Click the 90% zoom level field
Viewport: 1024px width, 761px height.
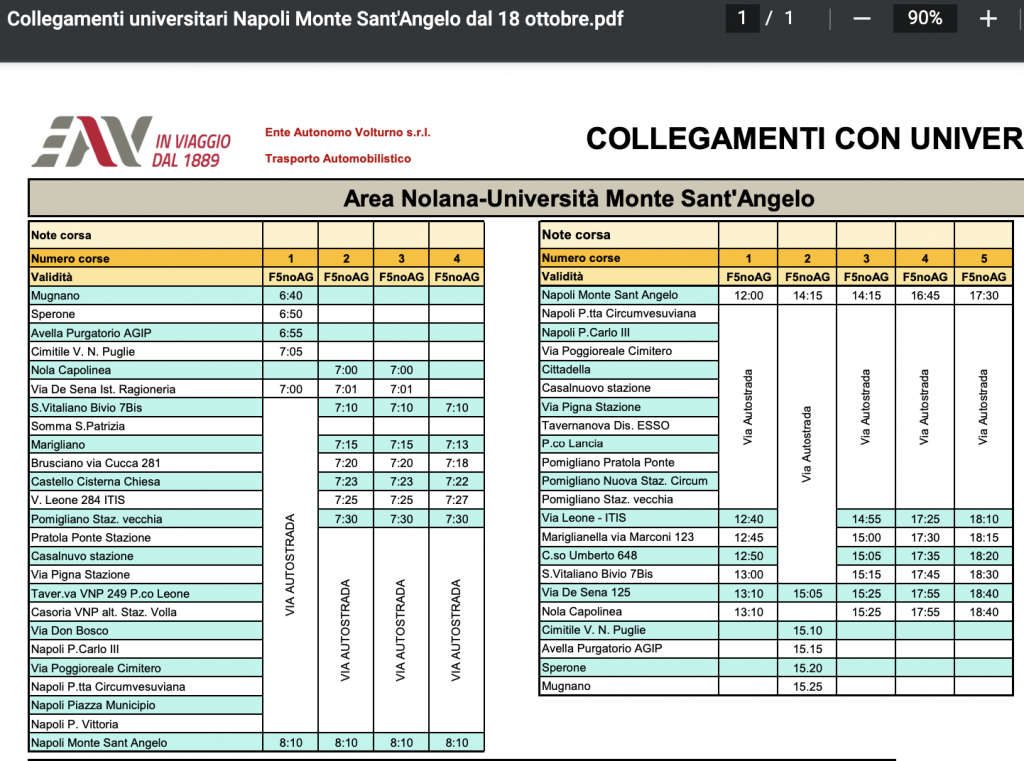[925, 18]
